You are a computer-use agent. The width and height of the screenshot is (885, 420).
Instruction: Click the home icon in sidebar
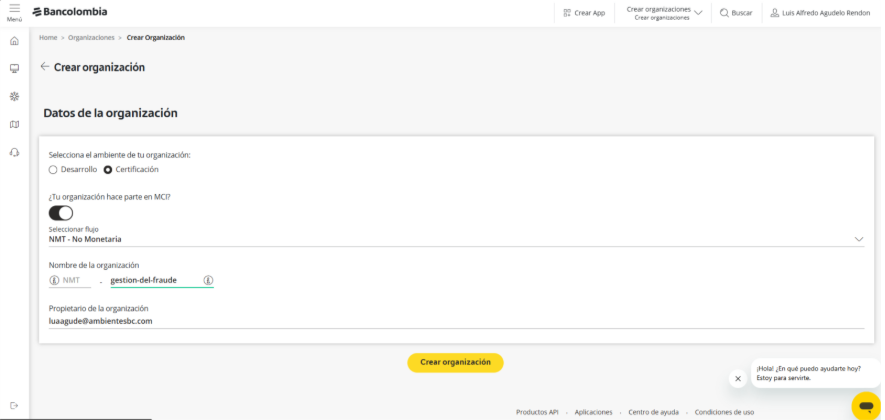(x=14, y=41)
